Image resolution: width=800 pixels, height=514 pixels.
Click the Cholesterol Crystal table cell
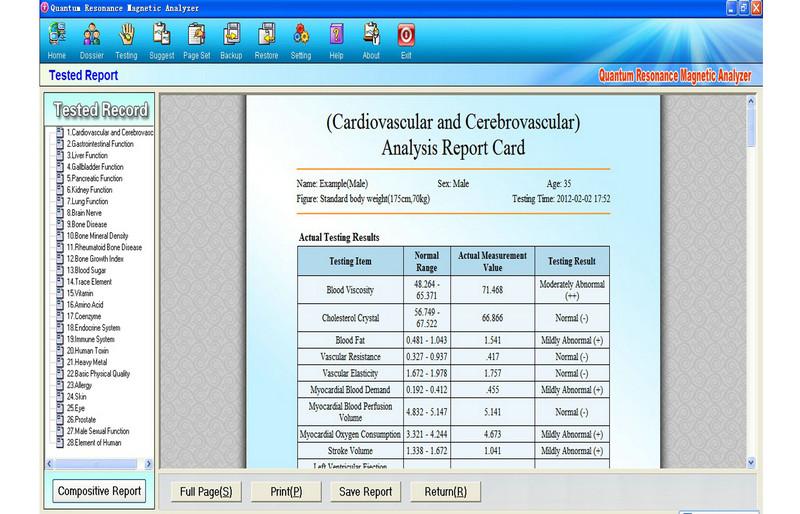point(350,318)
